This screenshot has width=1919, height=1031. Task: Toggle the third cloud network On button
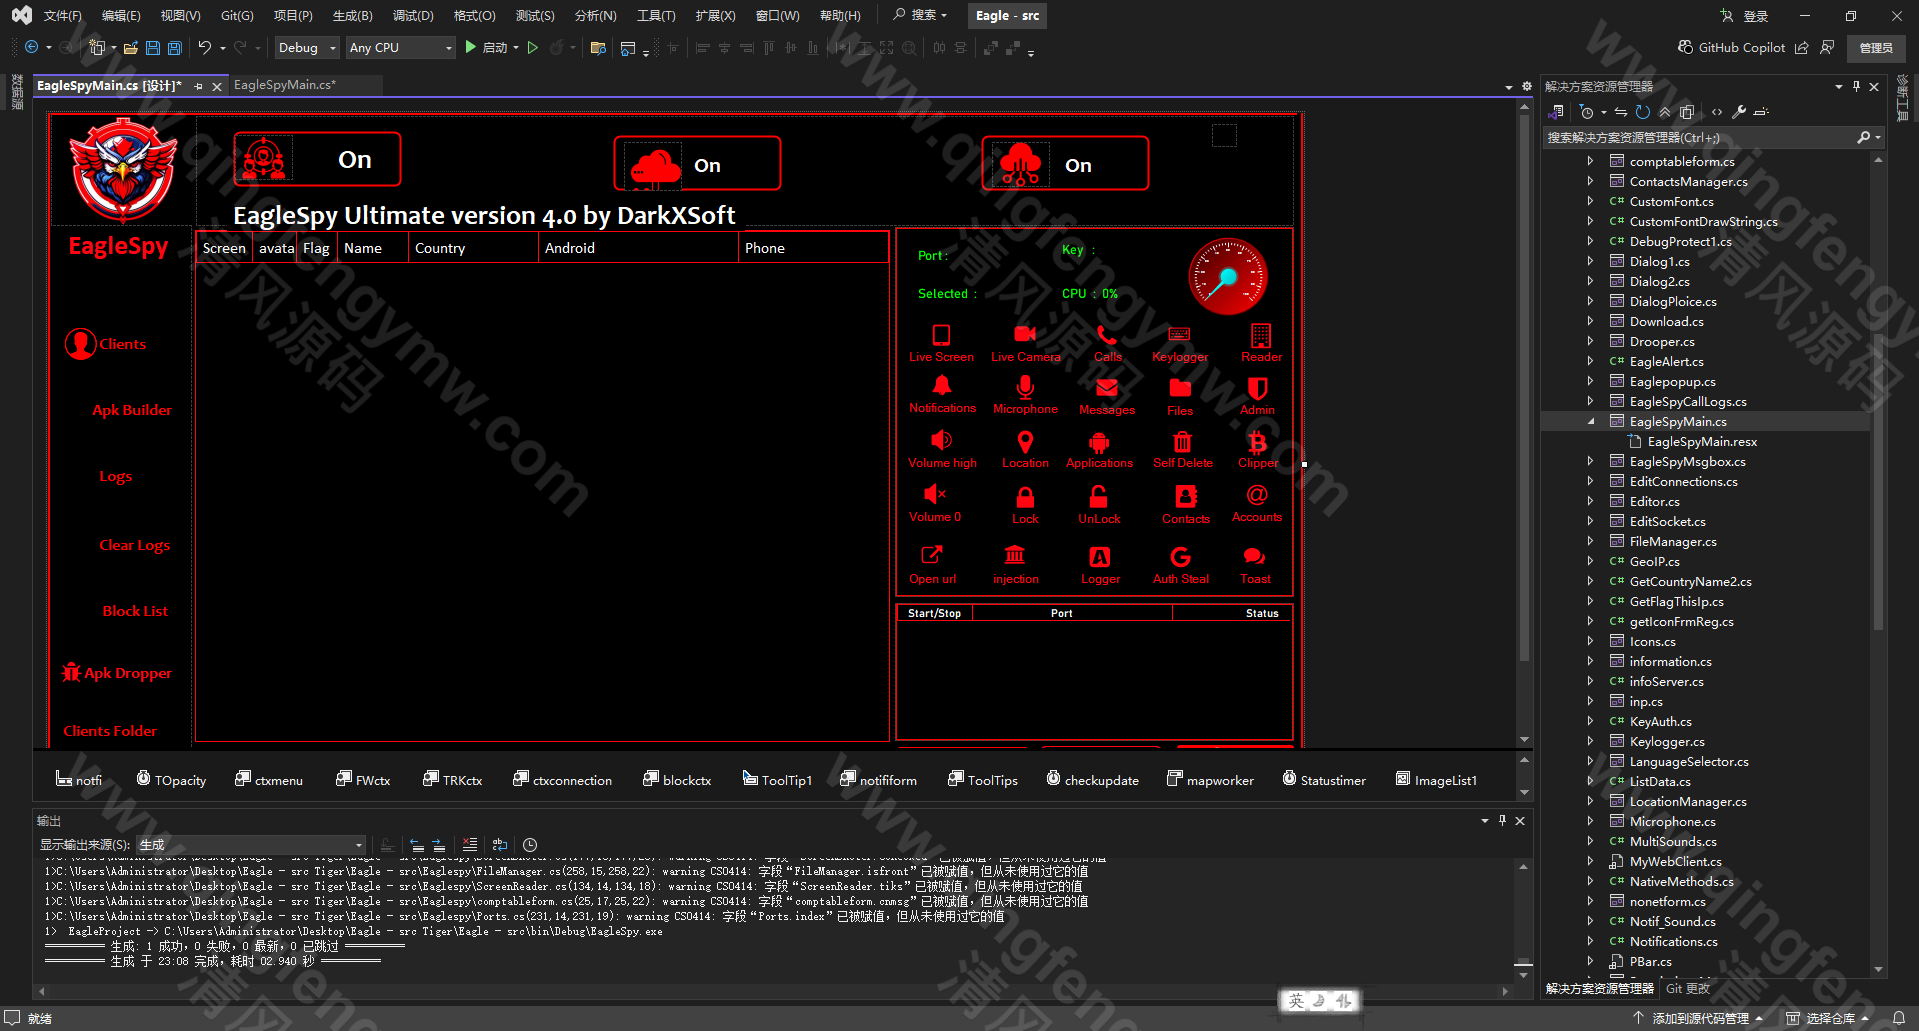click(1065, 163)
